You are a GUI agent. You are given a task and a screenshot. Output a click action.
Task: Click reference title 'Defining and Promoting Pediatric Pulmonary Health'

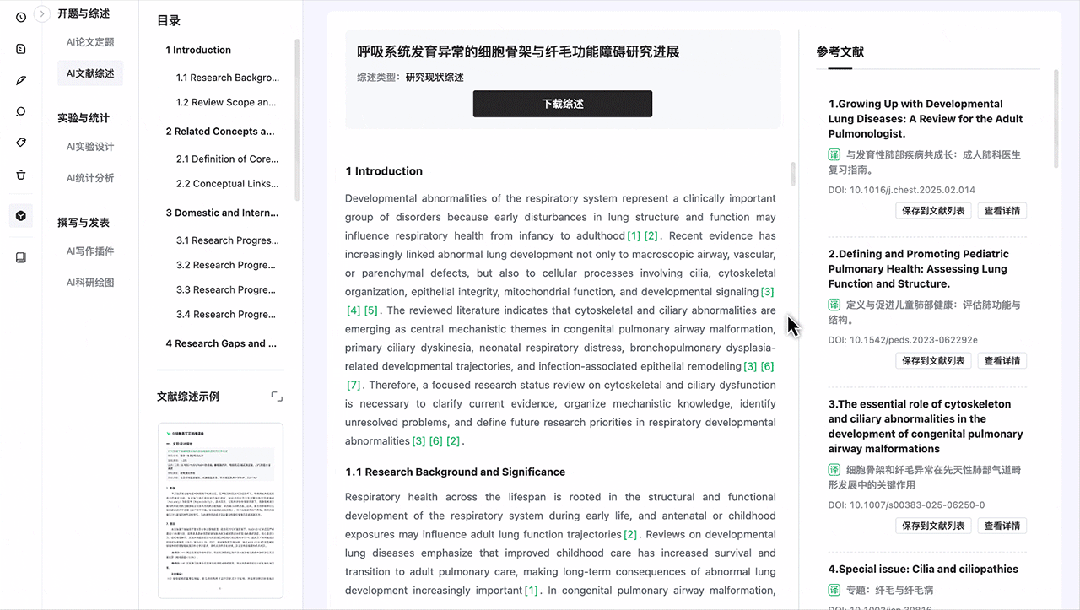[x=918, y=269]
